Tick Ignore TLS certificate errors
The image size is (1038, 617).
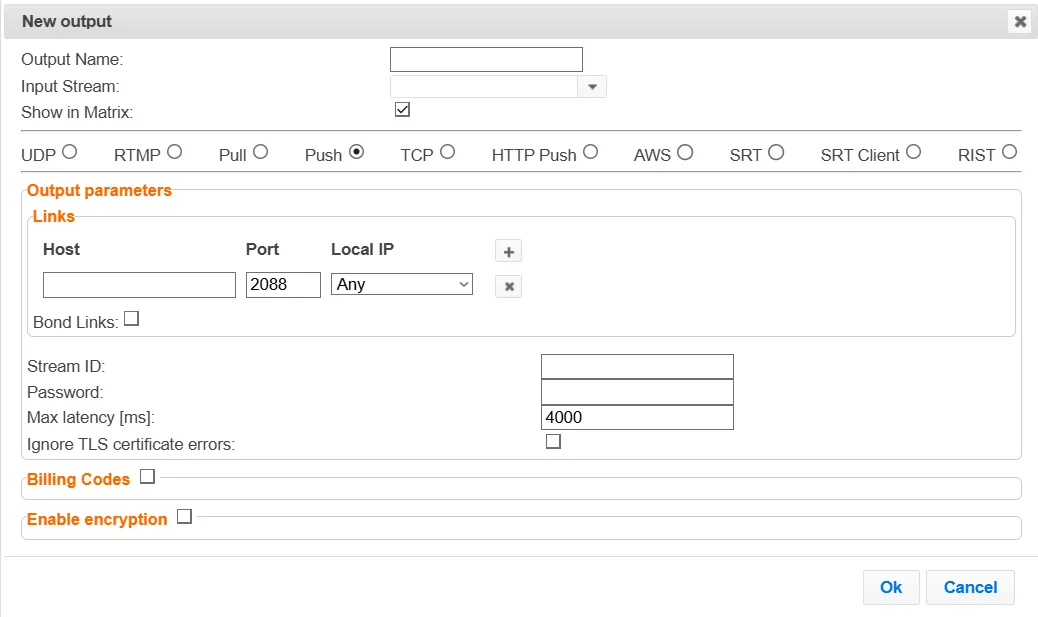553,442
